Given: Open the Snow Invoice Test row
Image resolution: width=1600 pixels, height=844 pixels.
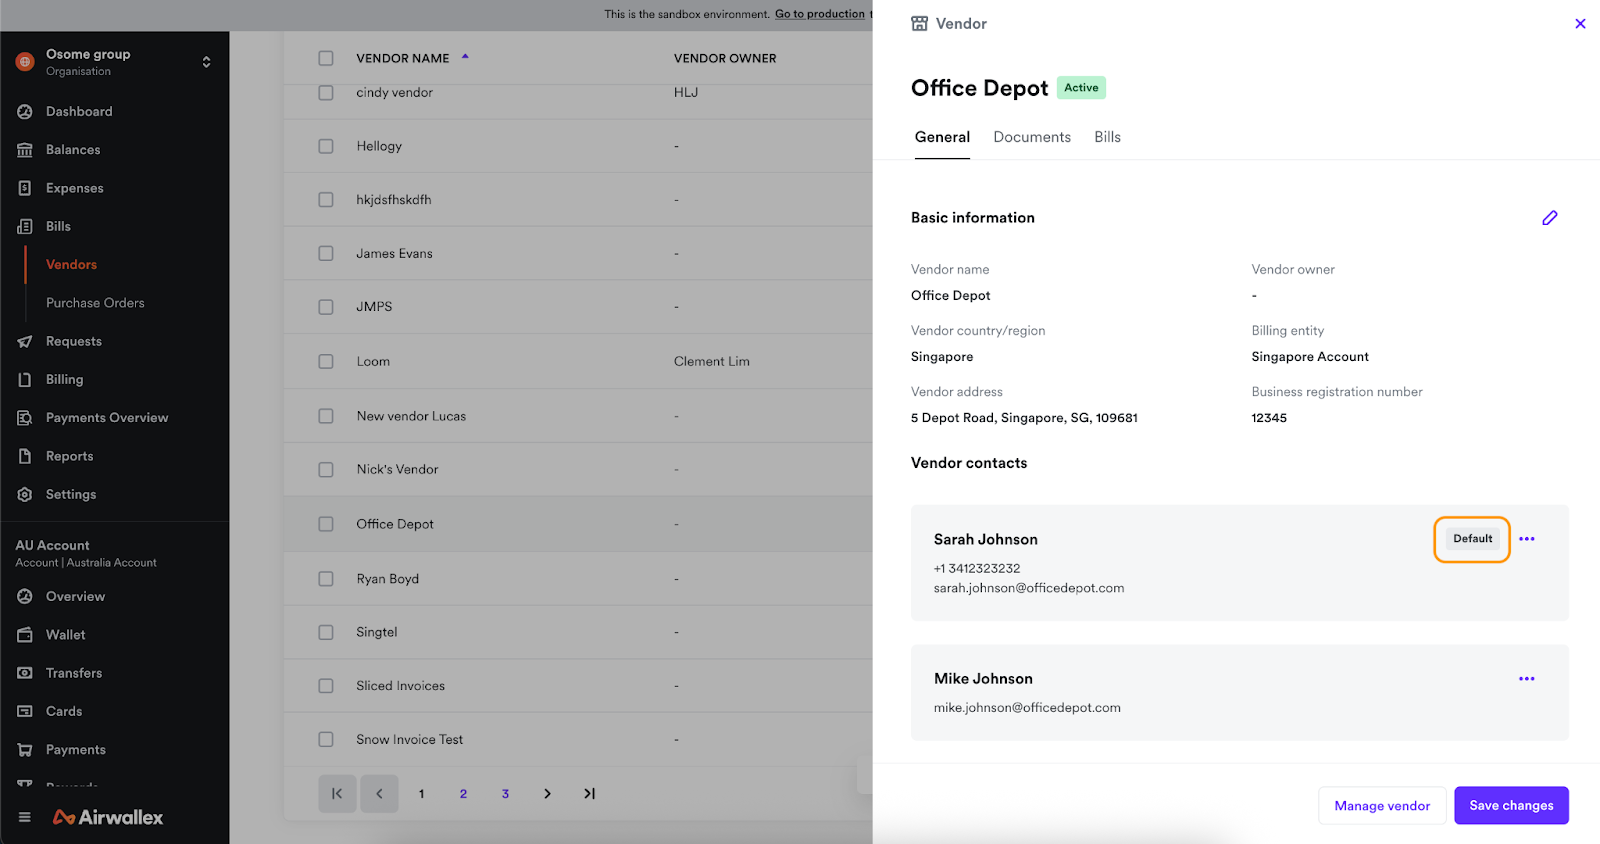Looking at the screenshot, I should [x=578, y=740].
